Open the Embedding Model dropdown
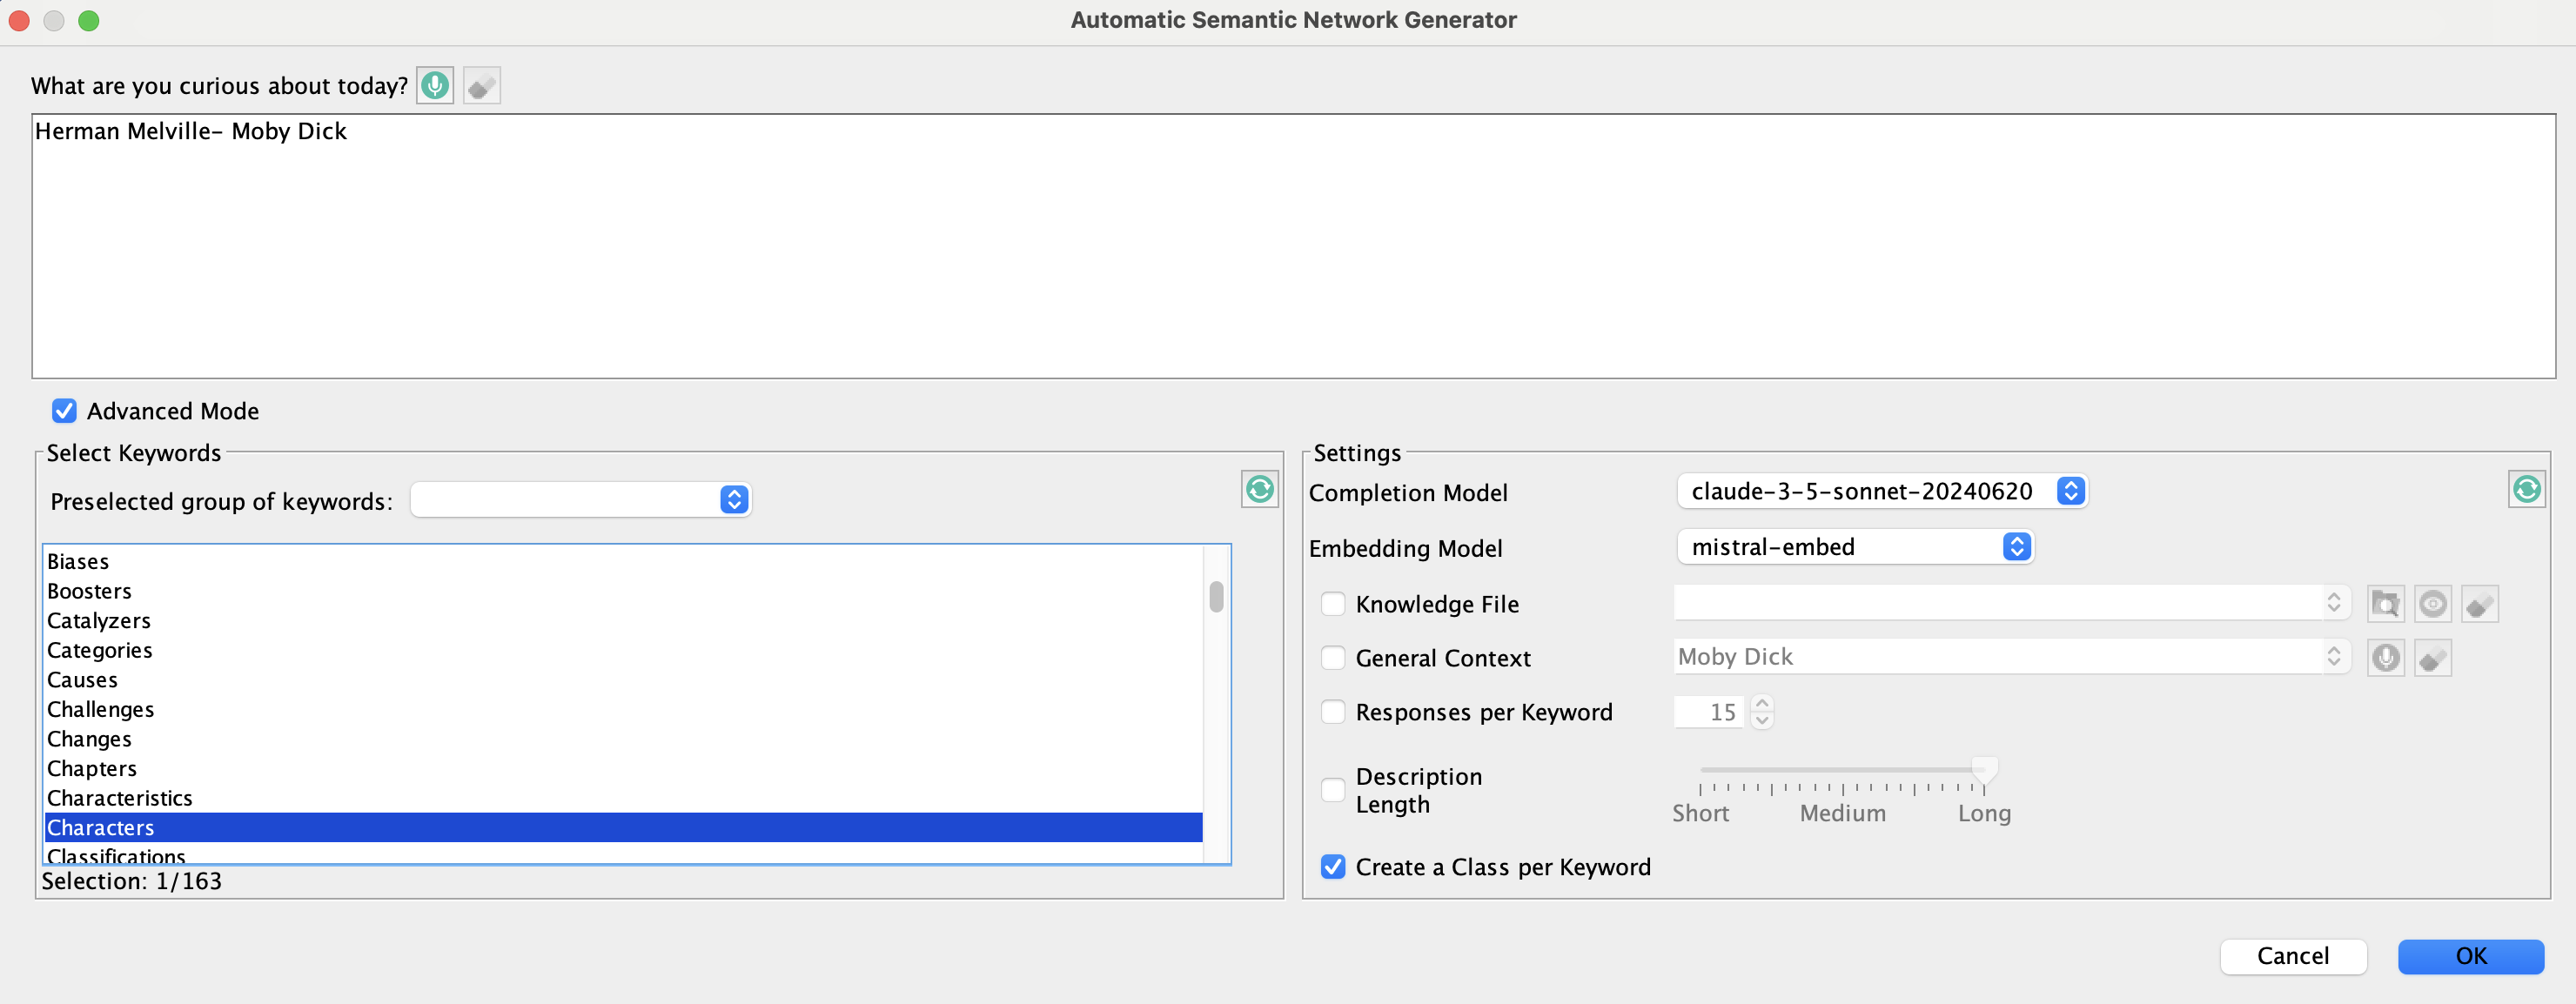Image resolution: width=2576 pixels, height=1004 pixels. (1854, 547)
